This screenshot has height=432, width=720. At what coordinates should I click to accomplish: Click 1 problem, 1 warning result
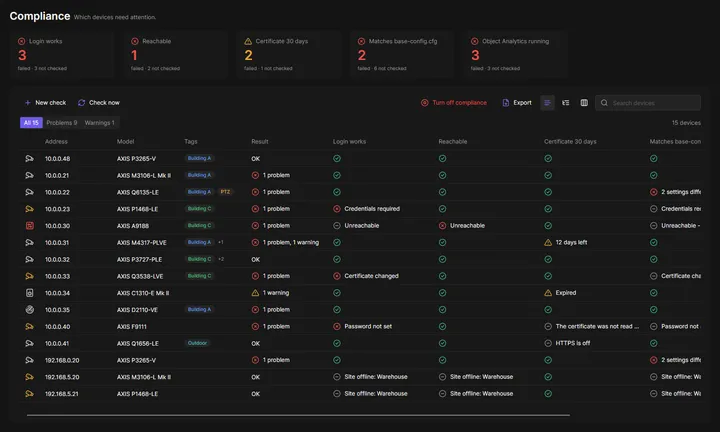click(x=285, y=242)
